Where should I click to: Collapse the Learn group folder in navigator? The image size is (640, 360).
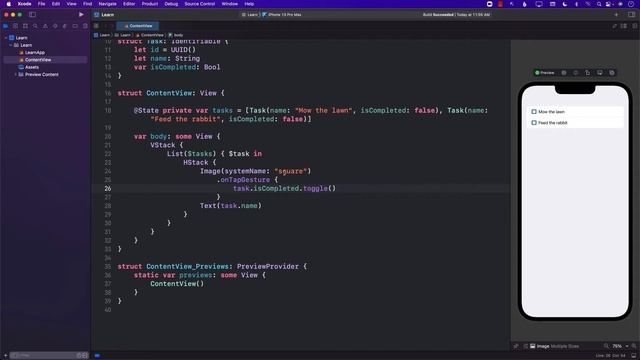[11, 45]
